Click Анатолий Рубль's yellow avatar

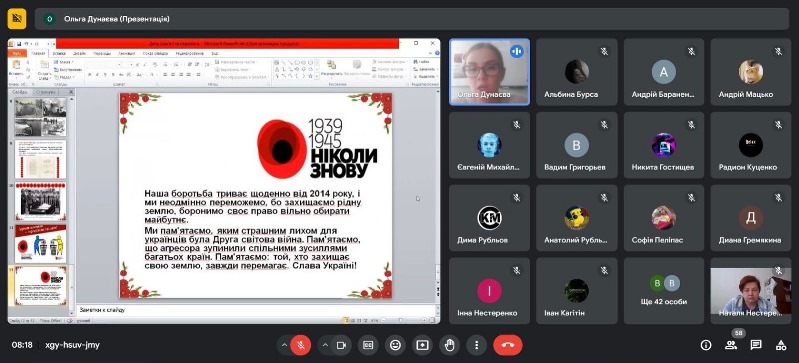coord(576,218)
